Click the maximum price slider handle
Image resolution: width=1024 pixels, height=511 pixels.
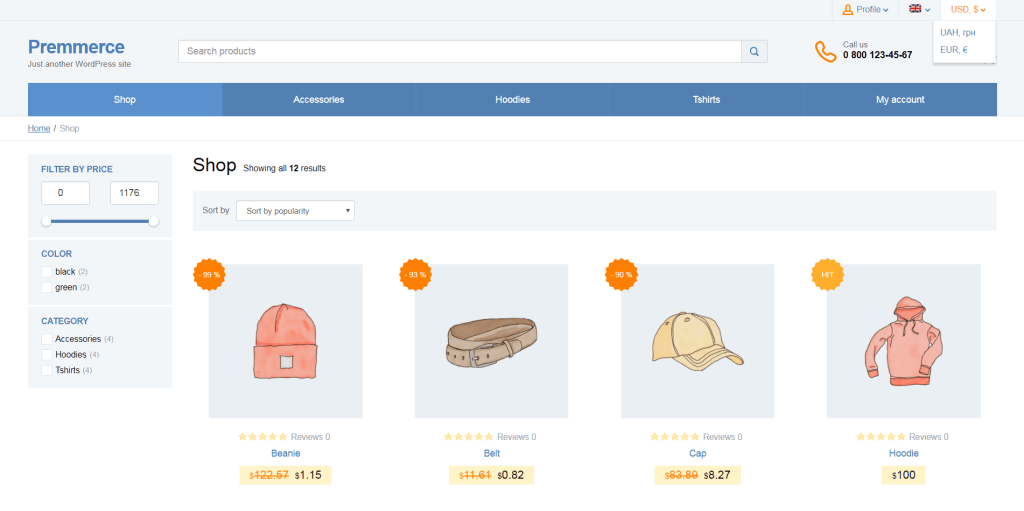click(154, 222)
